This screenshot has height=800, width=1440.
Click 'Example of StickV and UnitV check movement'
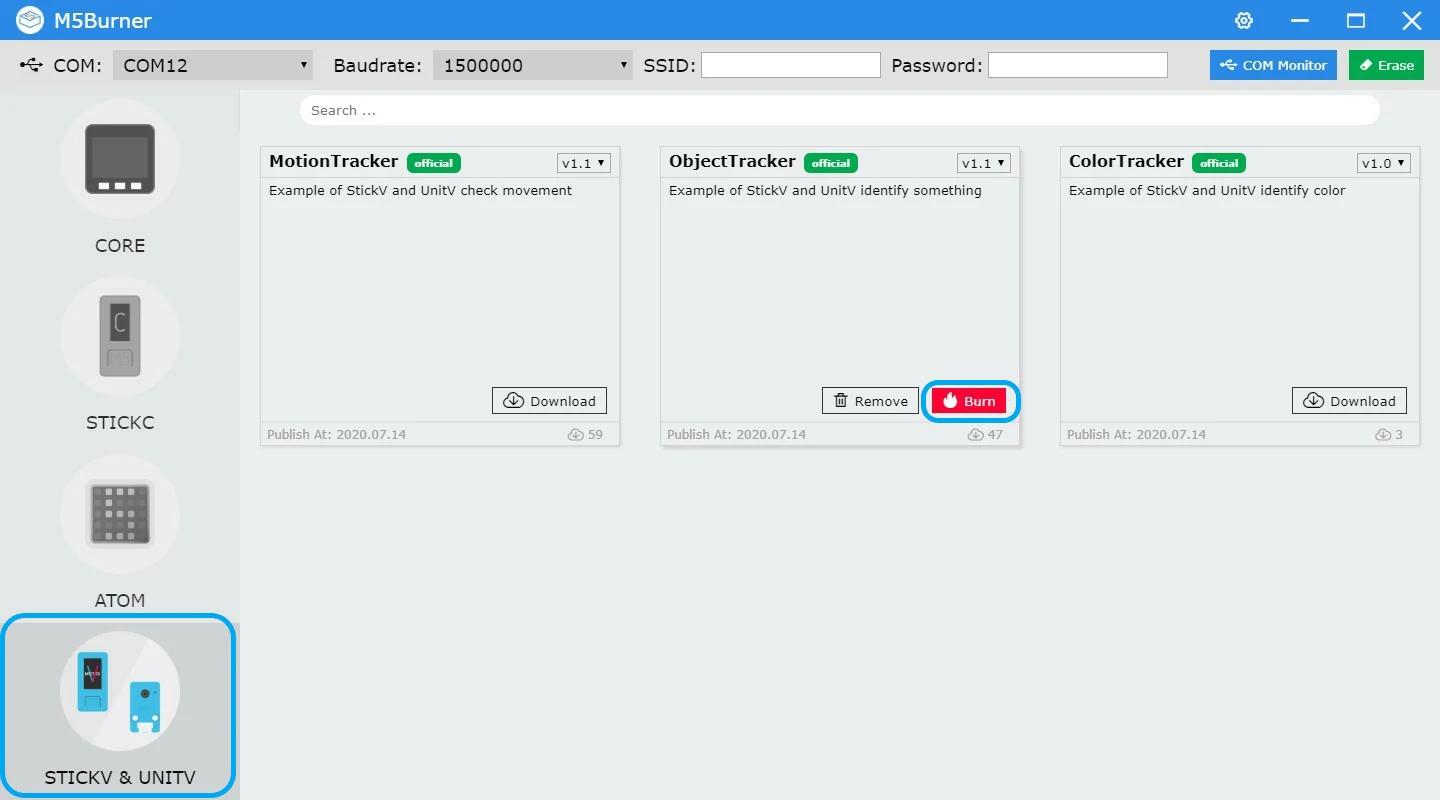coord(420,191)
